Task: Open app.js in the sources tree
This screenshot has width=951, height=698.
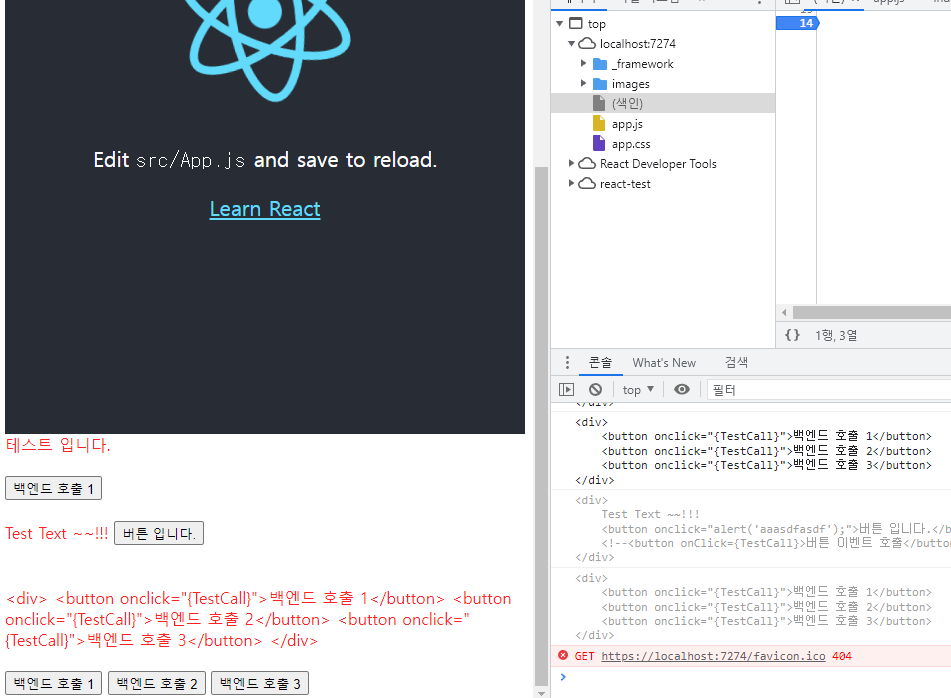Action: pos(627,124)
